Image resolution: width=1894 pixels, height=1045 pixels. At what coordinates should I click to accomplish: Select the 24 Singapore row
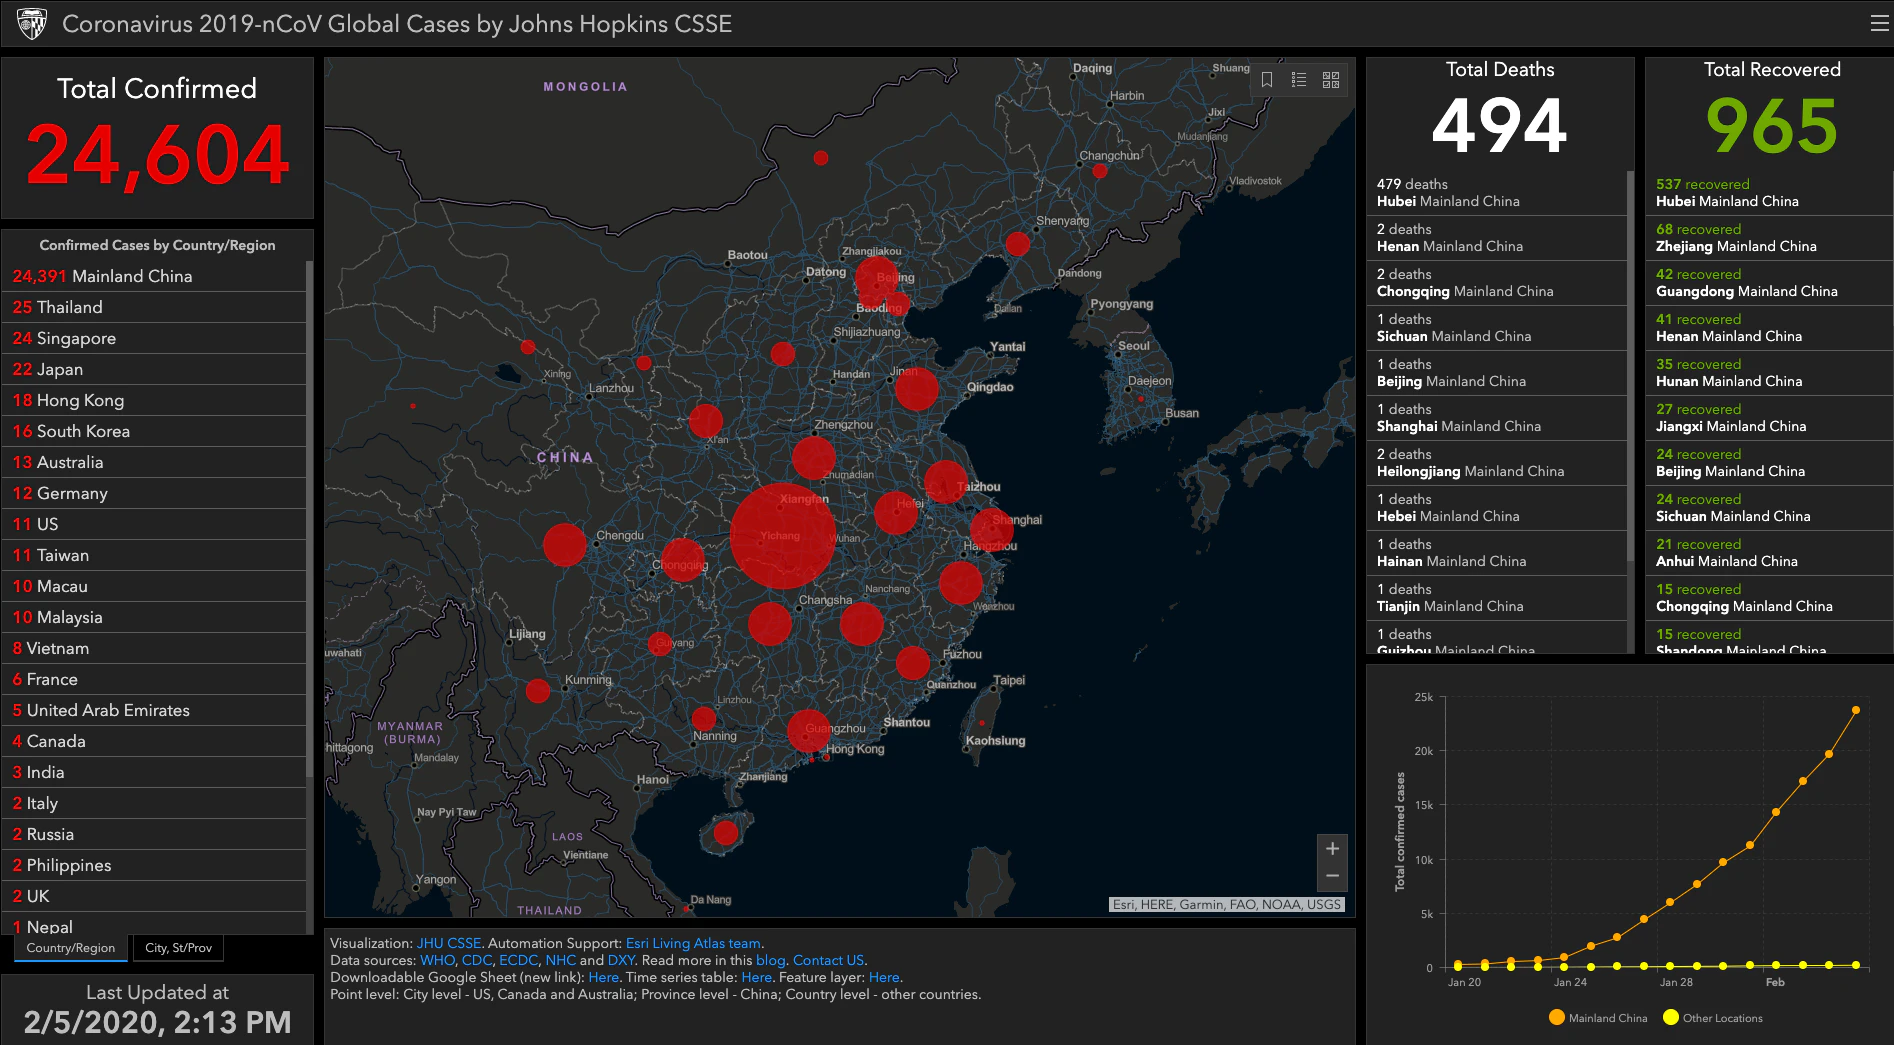(x=155, y=338)
